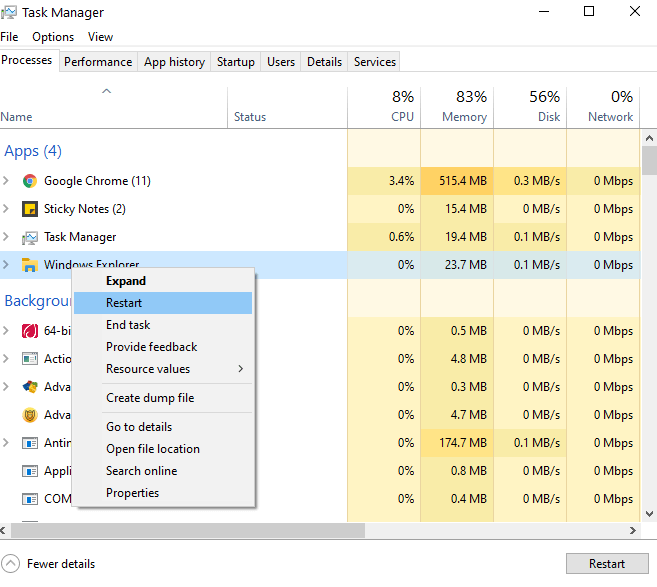Click the first Adva process colorful icon
The width and height of the screenshot is (657, 587).
point(30,387)
